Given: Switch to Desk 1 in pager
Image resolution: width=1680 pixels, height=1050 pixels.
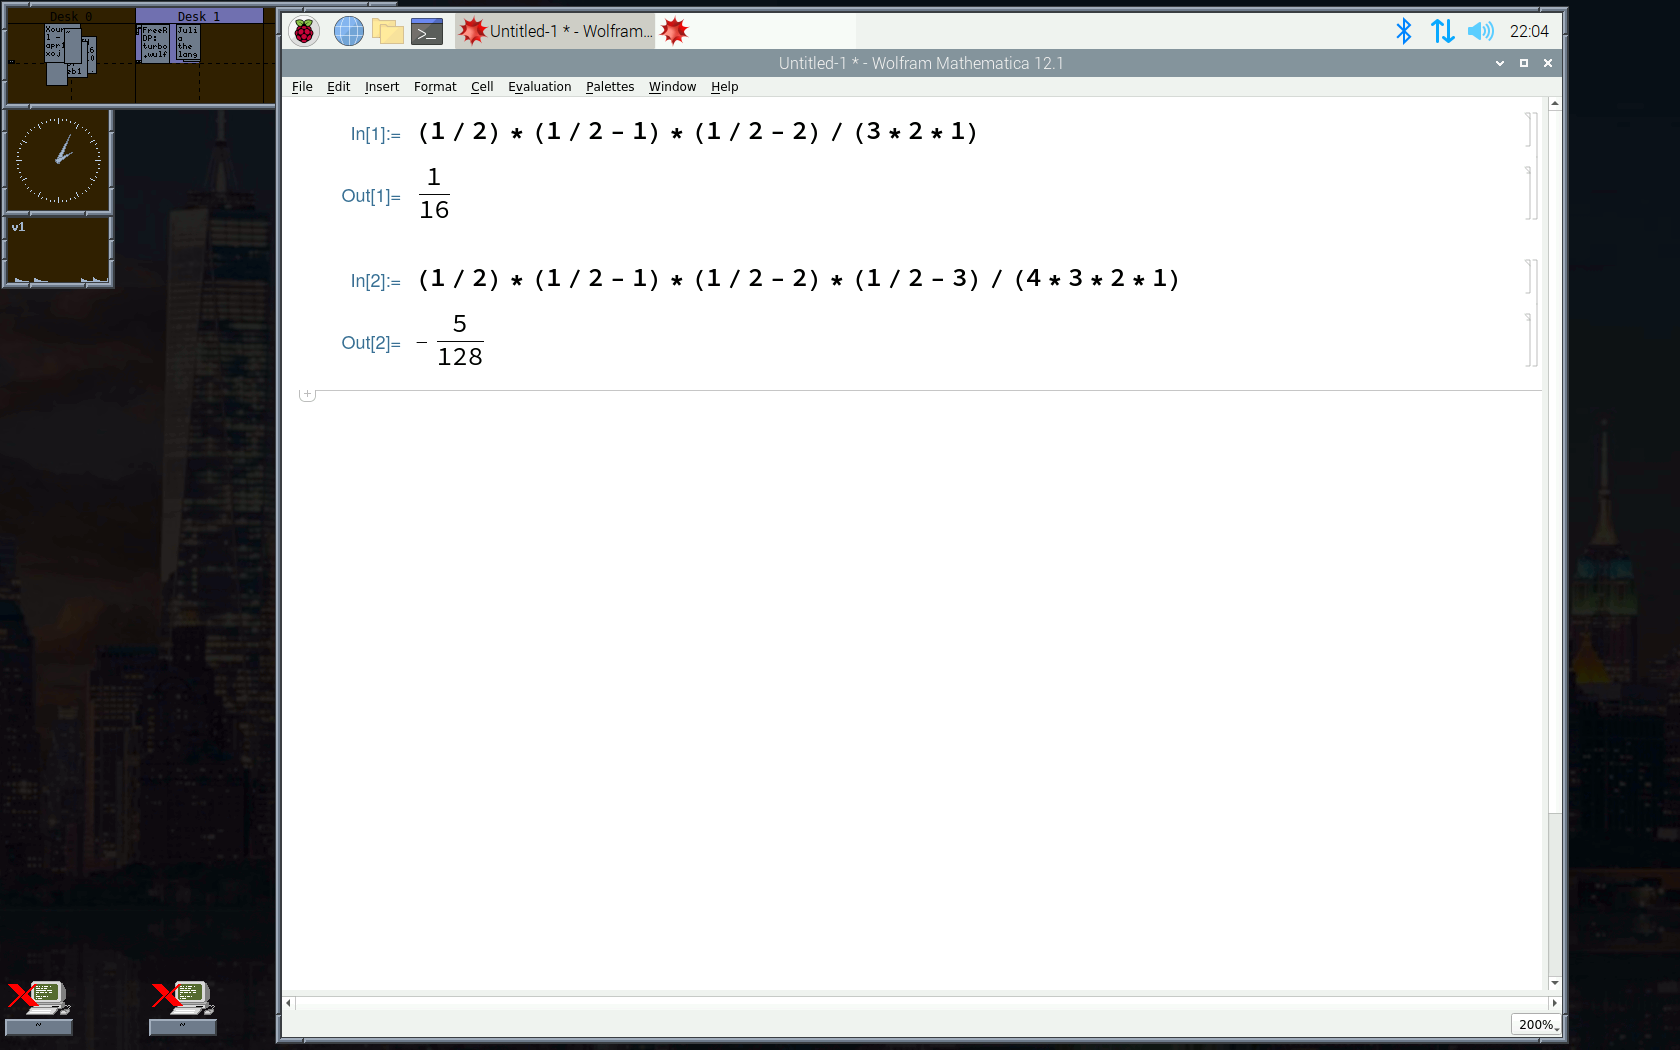Looking at the screenshot, I should click(200, 60).
